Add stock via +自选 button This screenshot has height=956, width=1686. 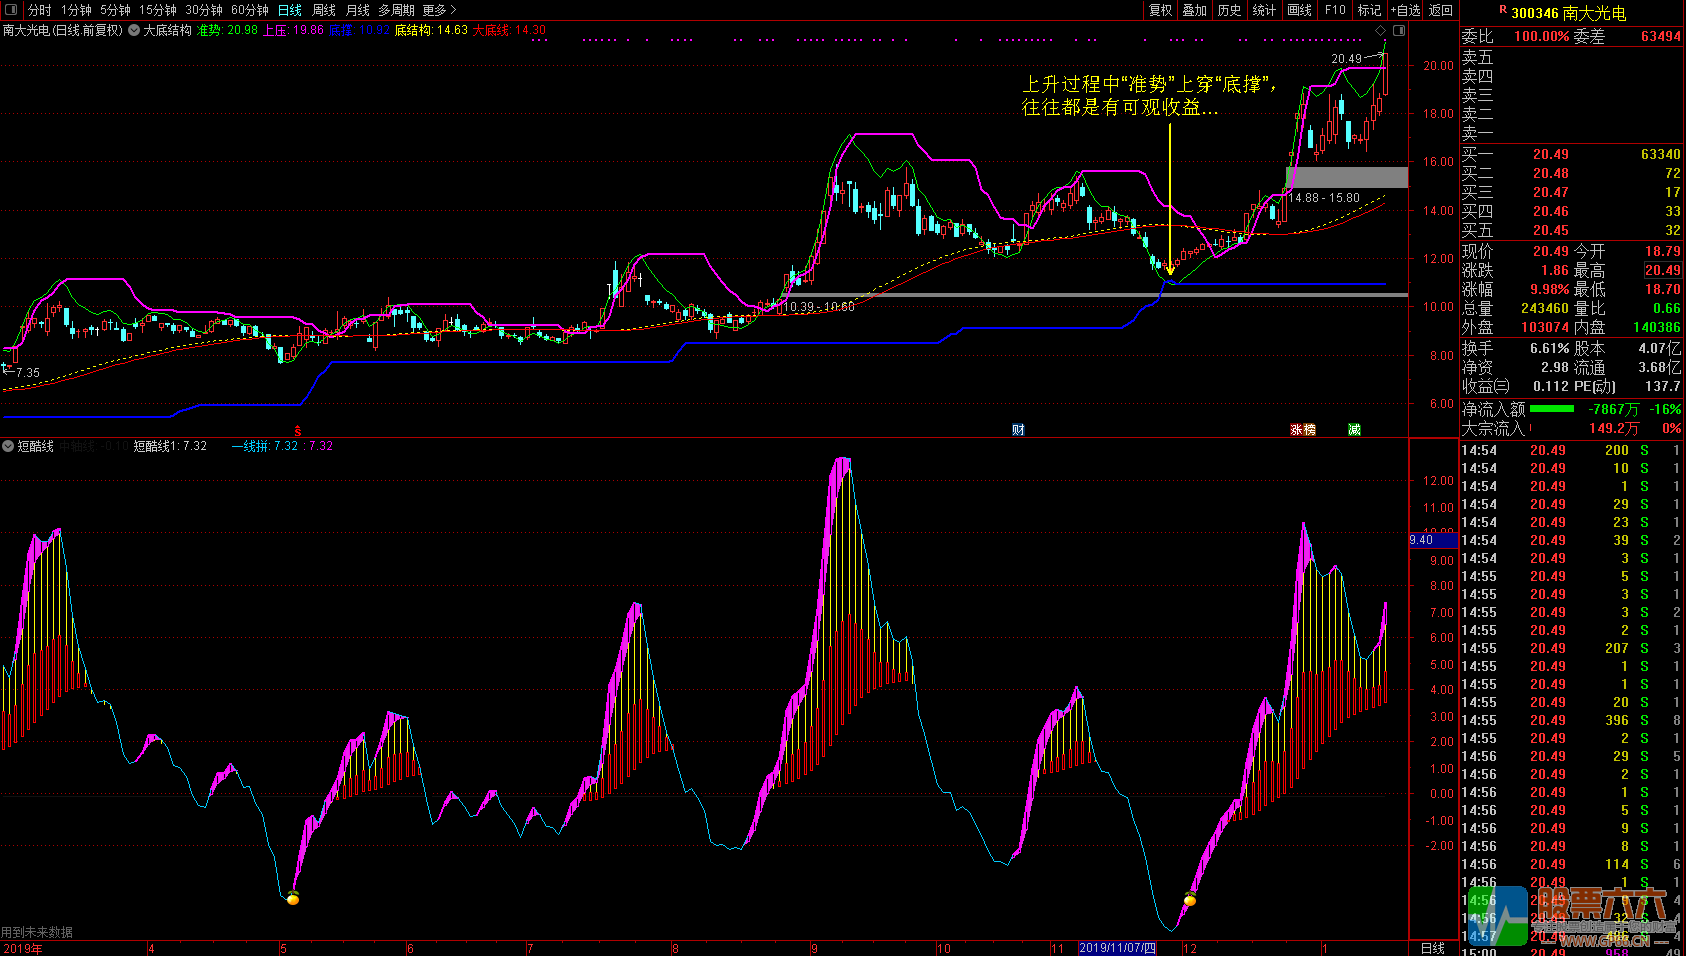[x=1405, y=10]
